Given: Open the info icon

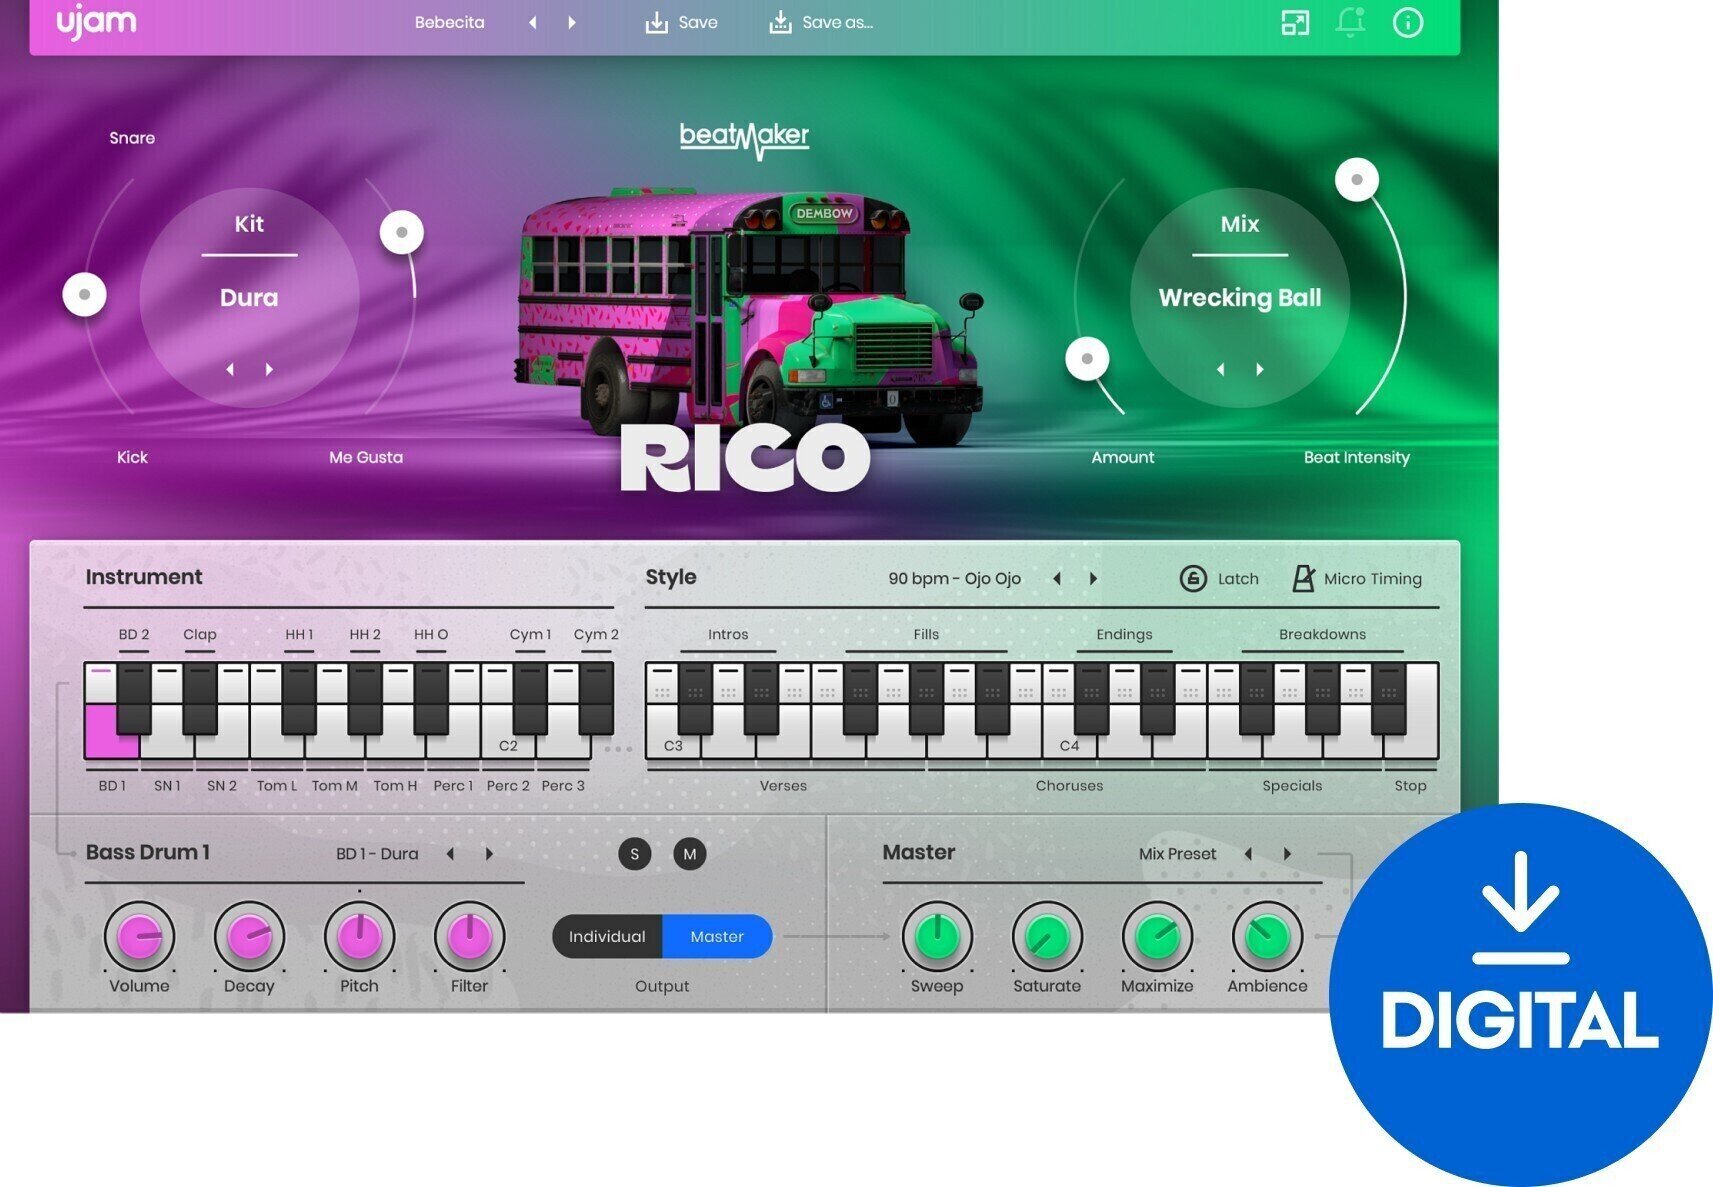Looking at the screenshot, I should tap(1408, 22).
